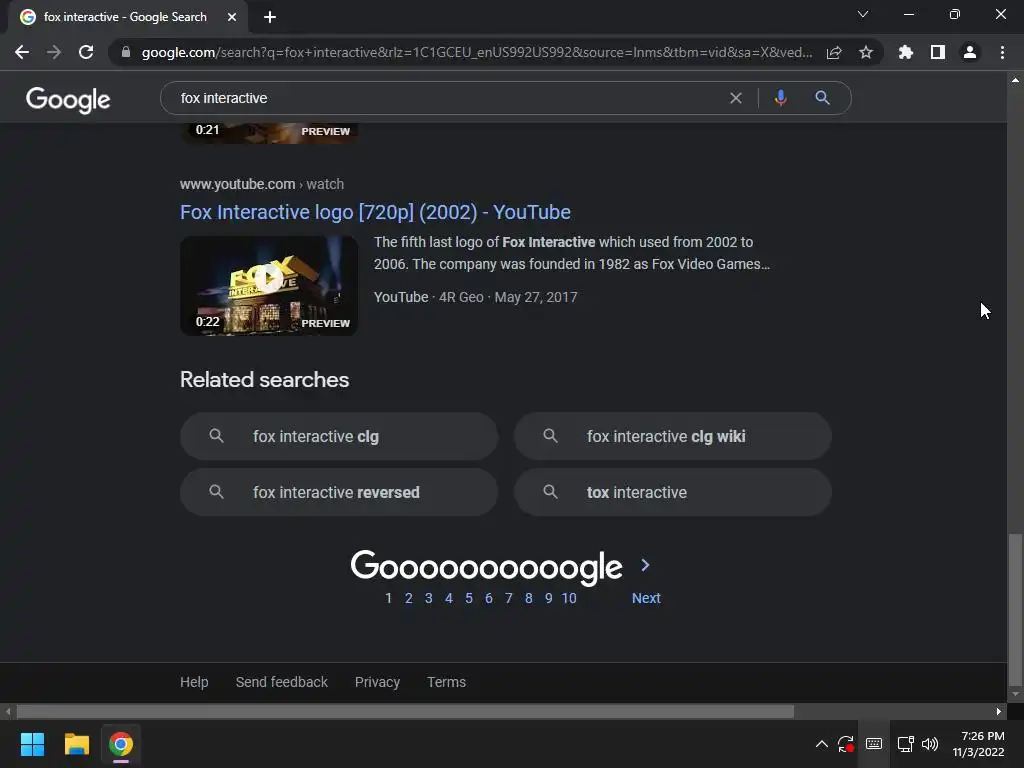View site info lock icon
The width and height of the screenshot is (1024, 768).
(x=126, y=52)
